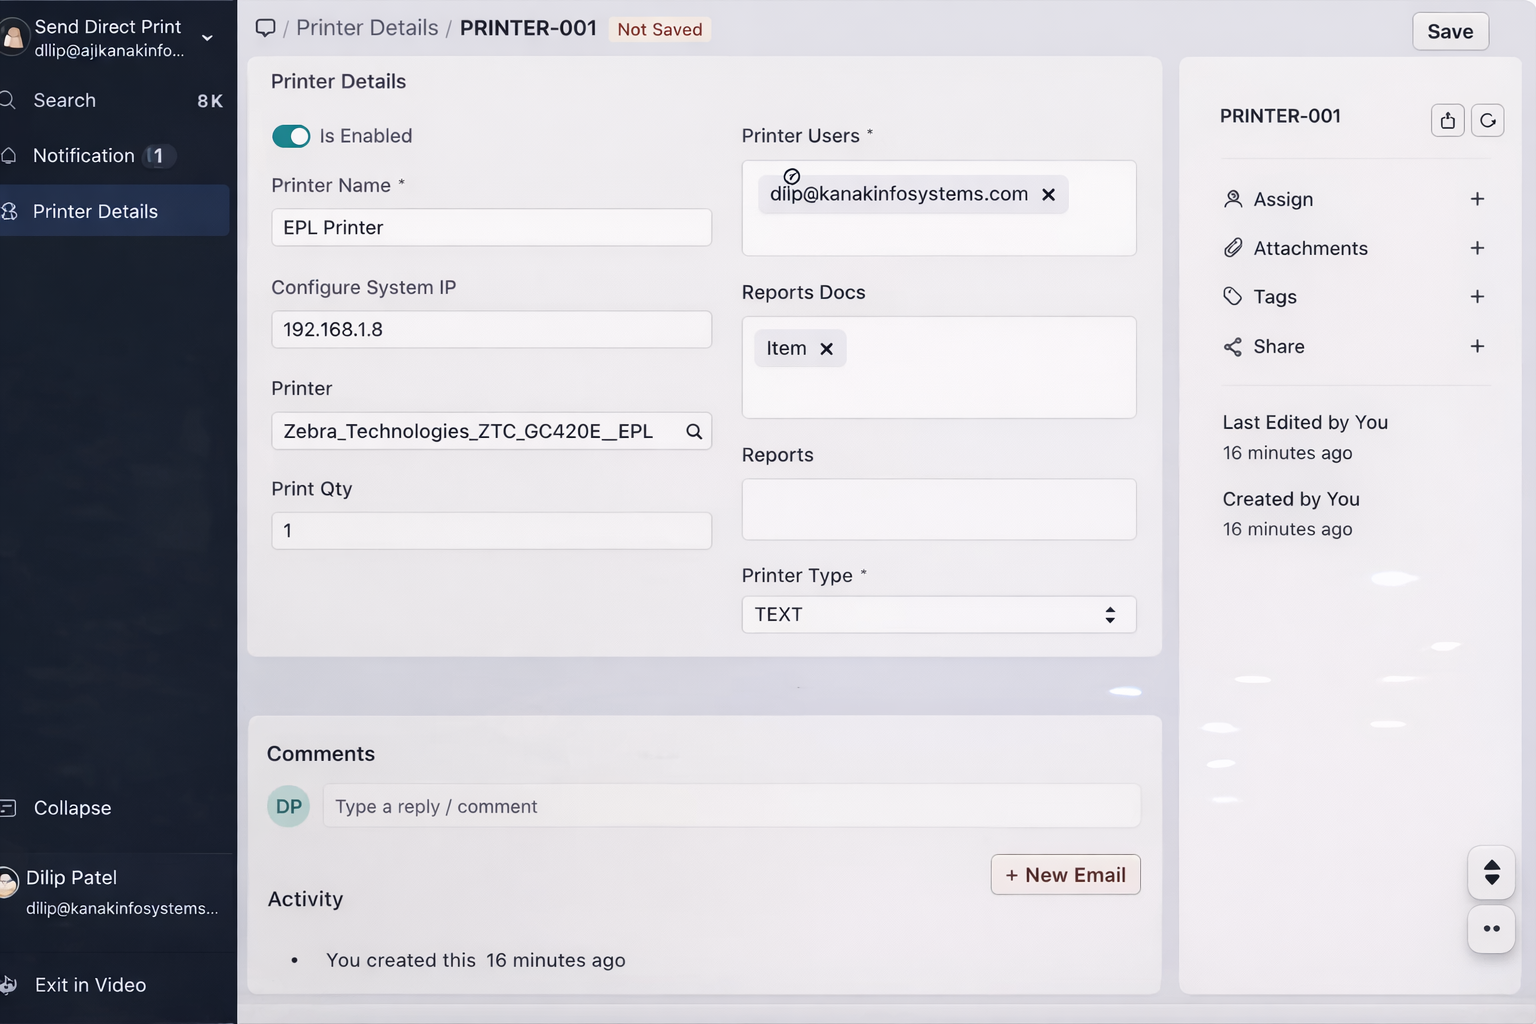
Task: Click the Tags label icon
Action: [x=1233, y=296]
